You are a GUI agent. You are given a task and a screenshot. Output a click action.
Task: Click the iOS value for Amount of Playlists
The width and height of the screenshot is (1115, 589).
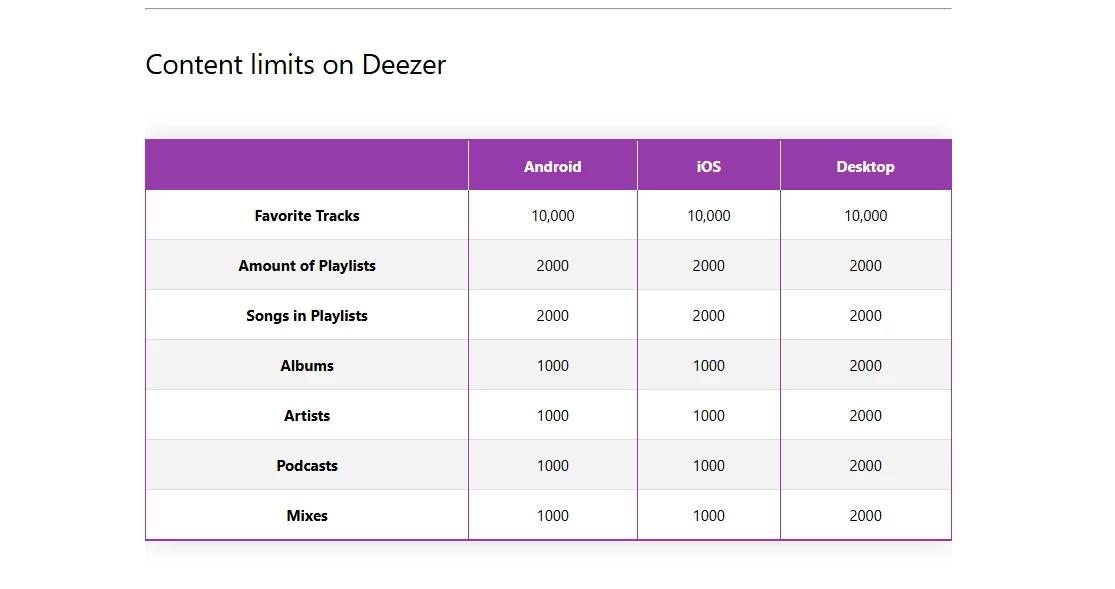(708, 266)
